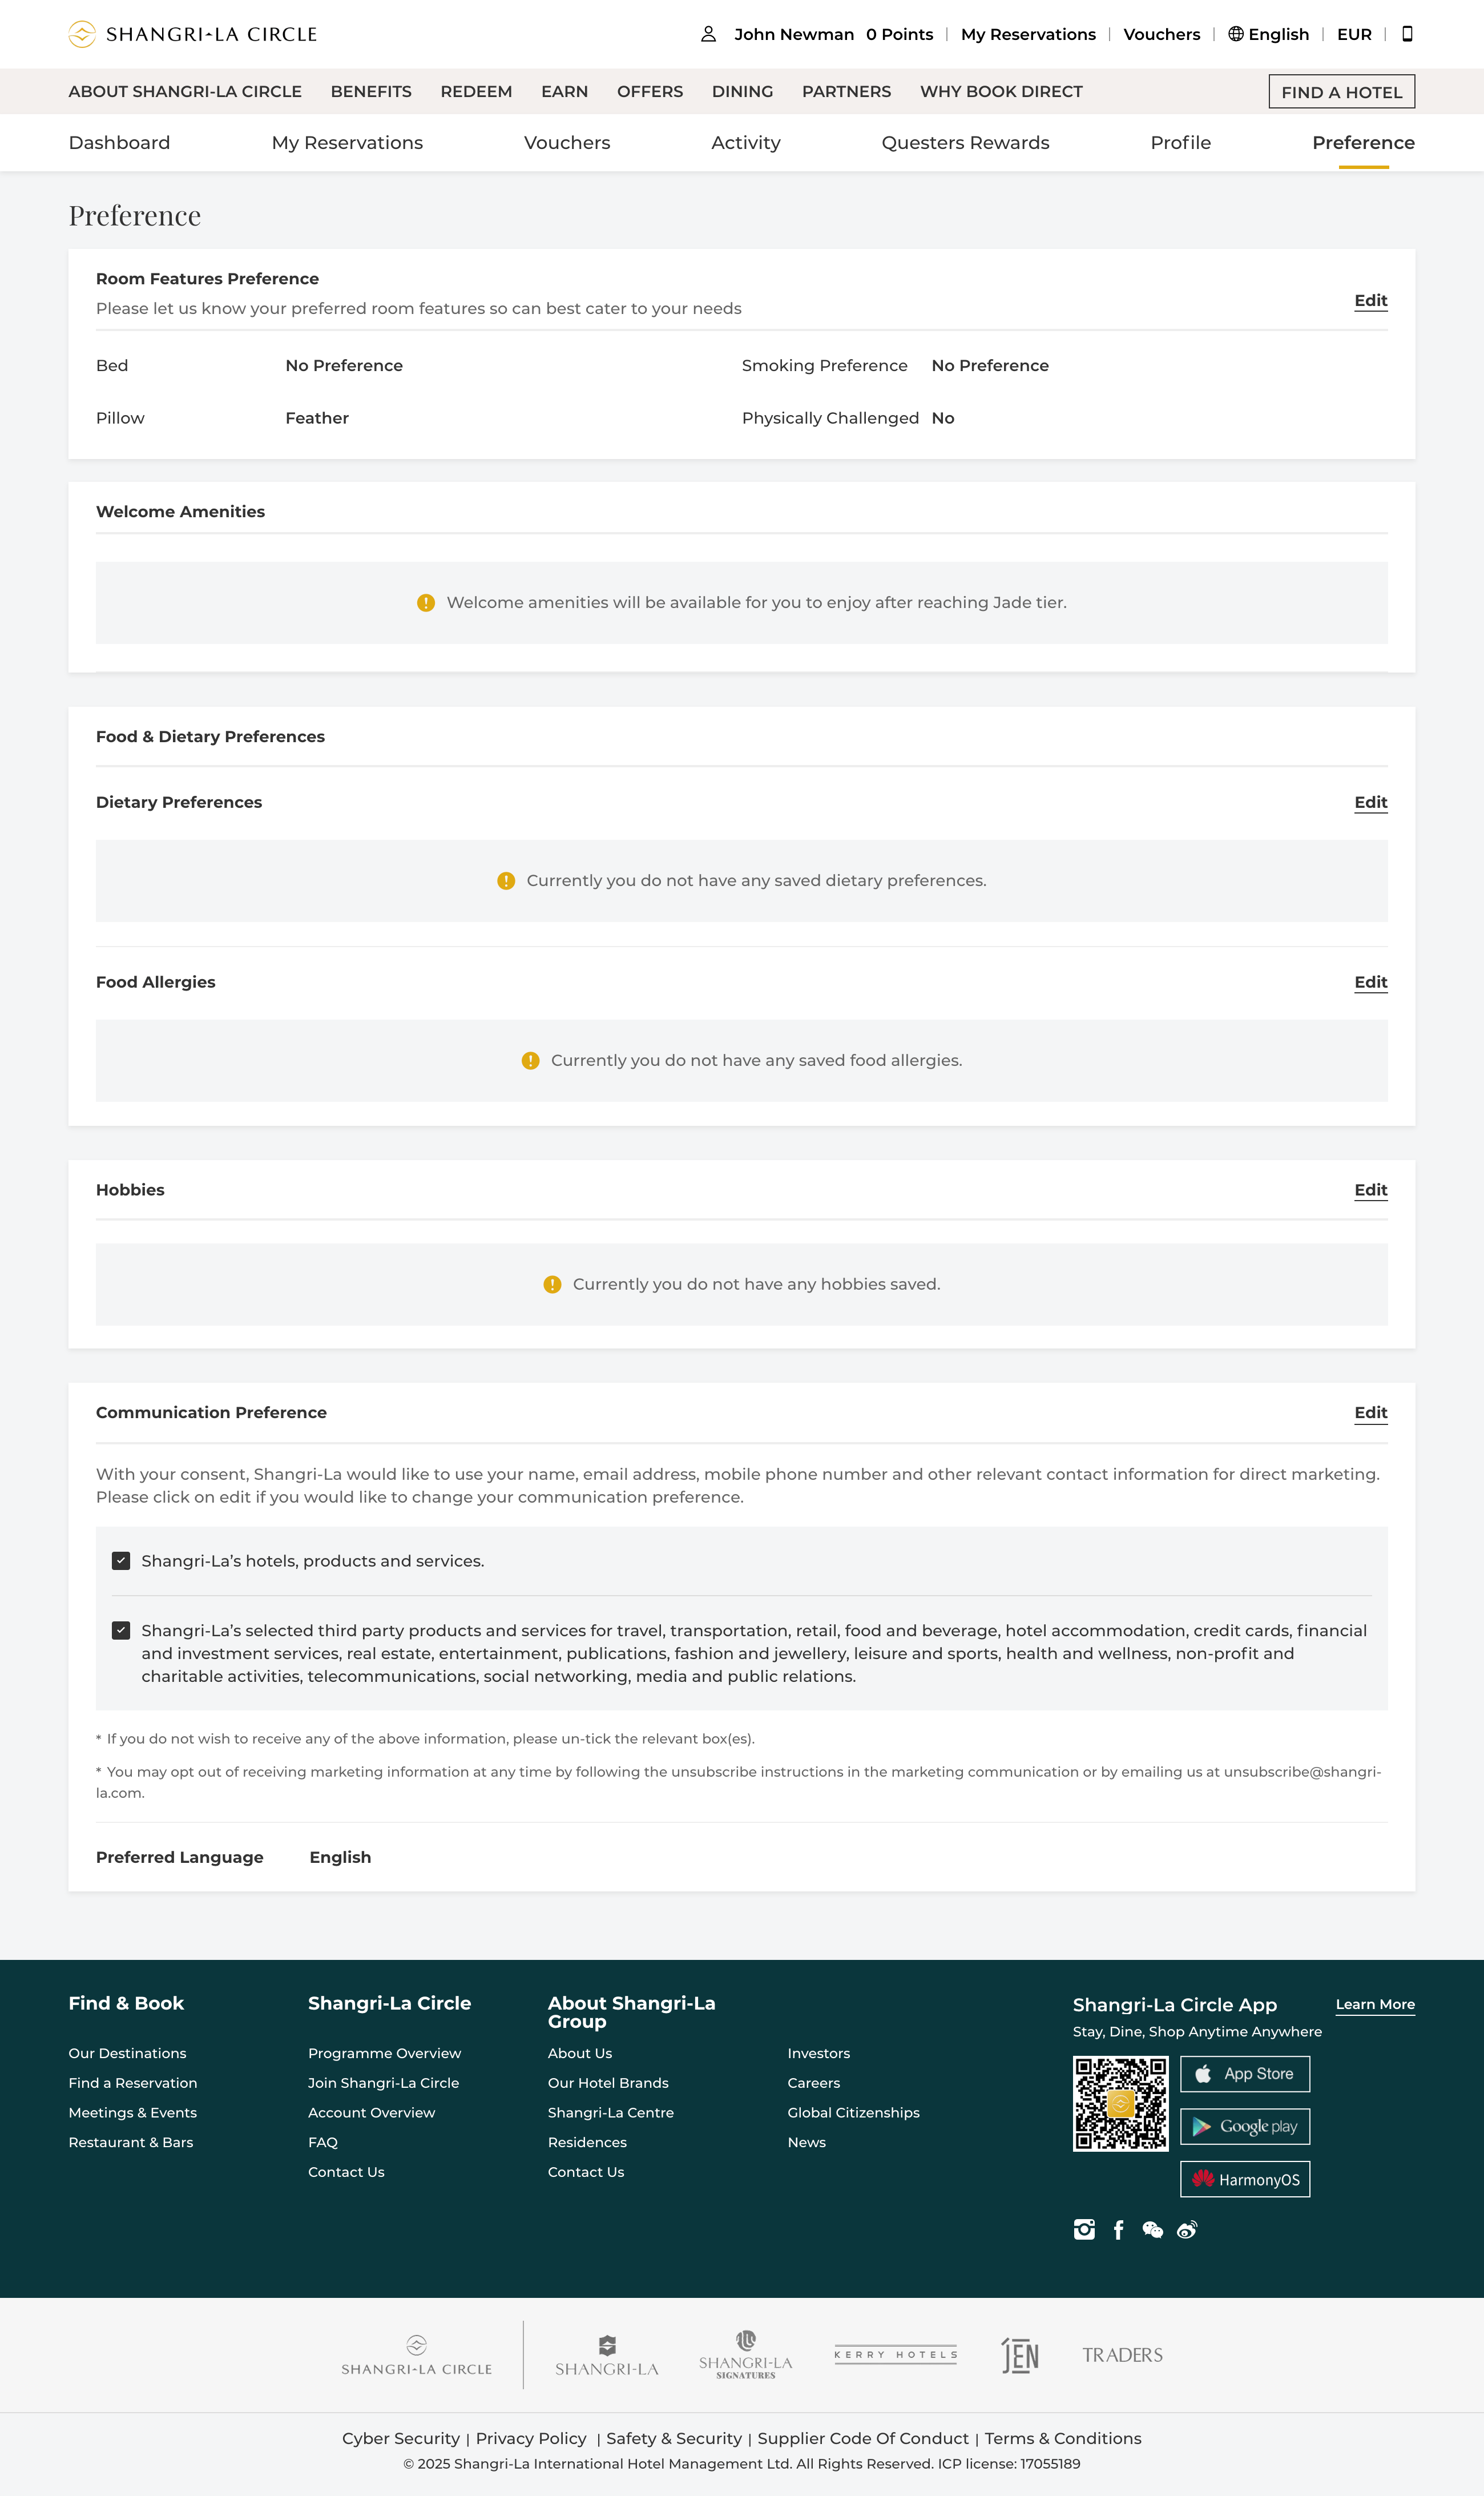
Task: Click the FIND A HOTEL button
Action: pyautogui.click(x=1341, y=92)
